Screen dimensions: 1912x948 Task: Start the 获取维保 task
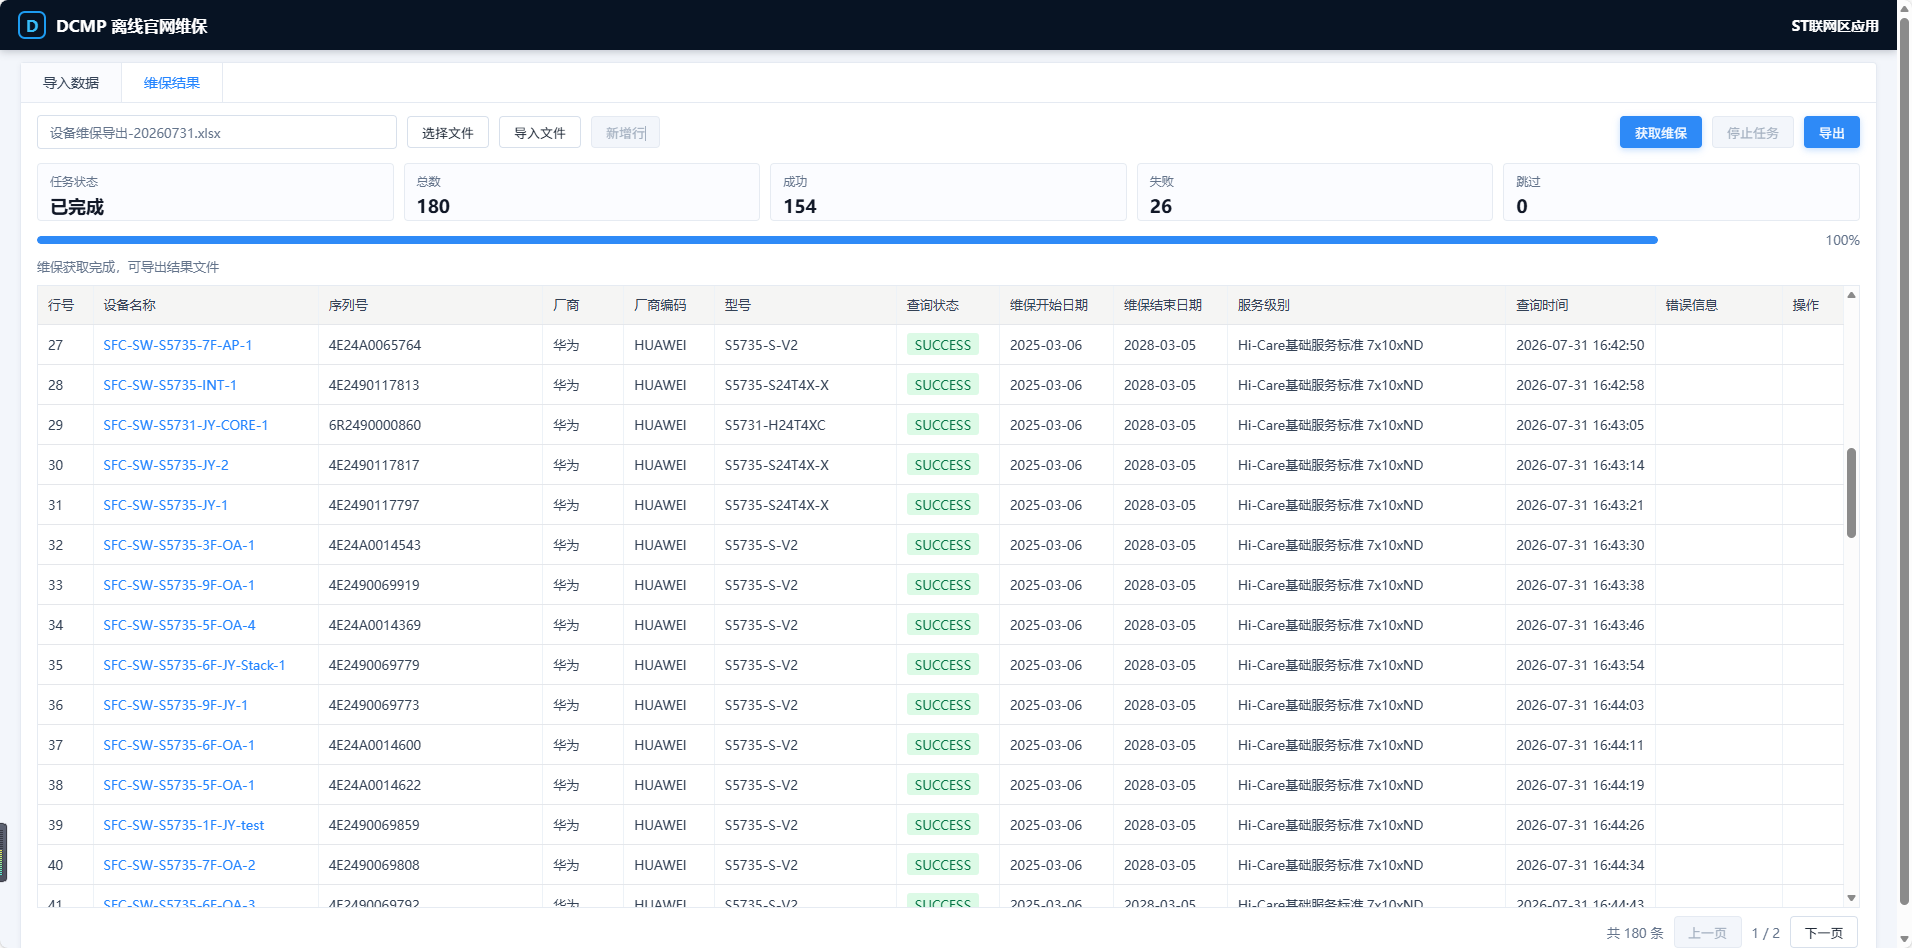(x=1661, y=132)
